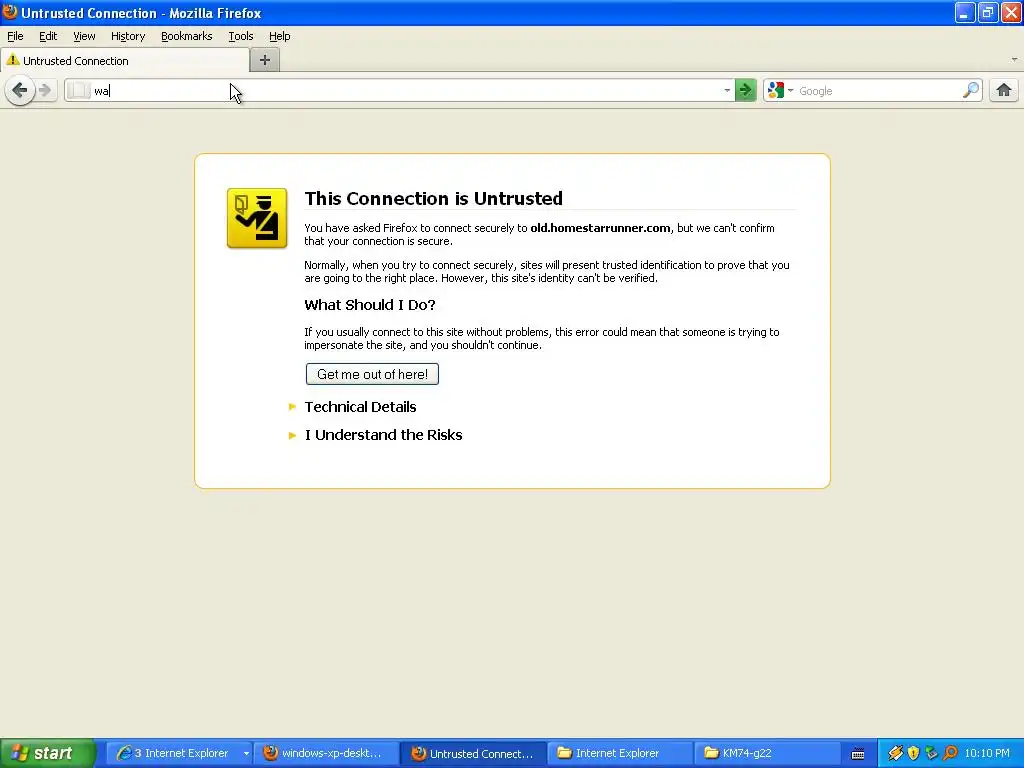Click Get me out of here! button
The image size is (1024, 768).
click(x=372, y=374)
